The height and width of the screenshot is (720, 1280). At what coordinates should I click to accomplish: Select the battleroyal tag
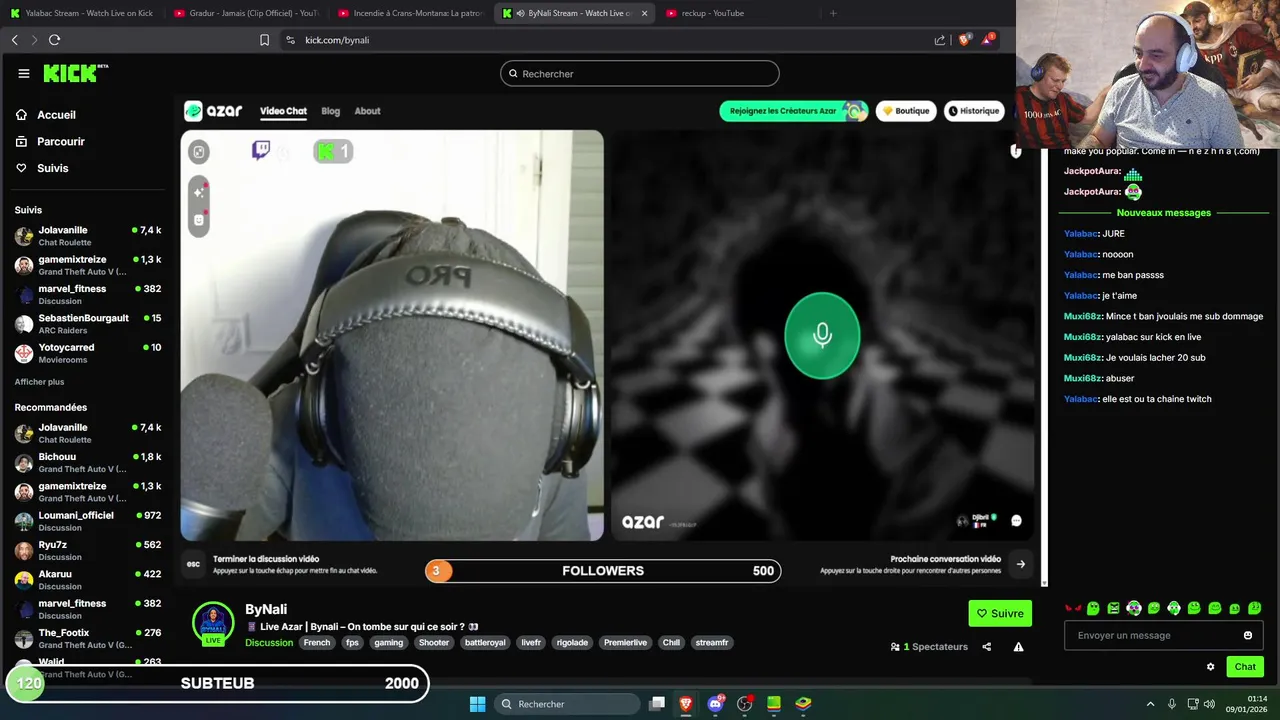coord(485,643)
